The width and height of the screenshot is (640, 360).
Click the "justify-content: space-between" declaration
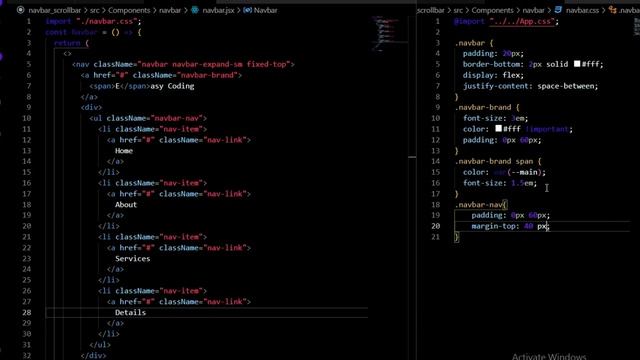[x=530, y=86]
